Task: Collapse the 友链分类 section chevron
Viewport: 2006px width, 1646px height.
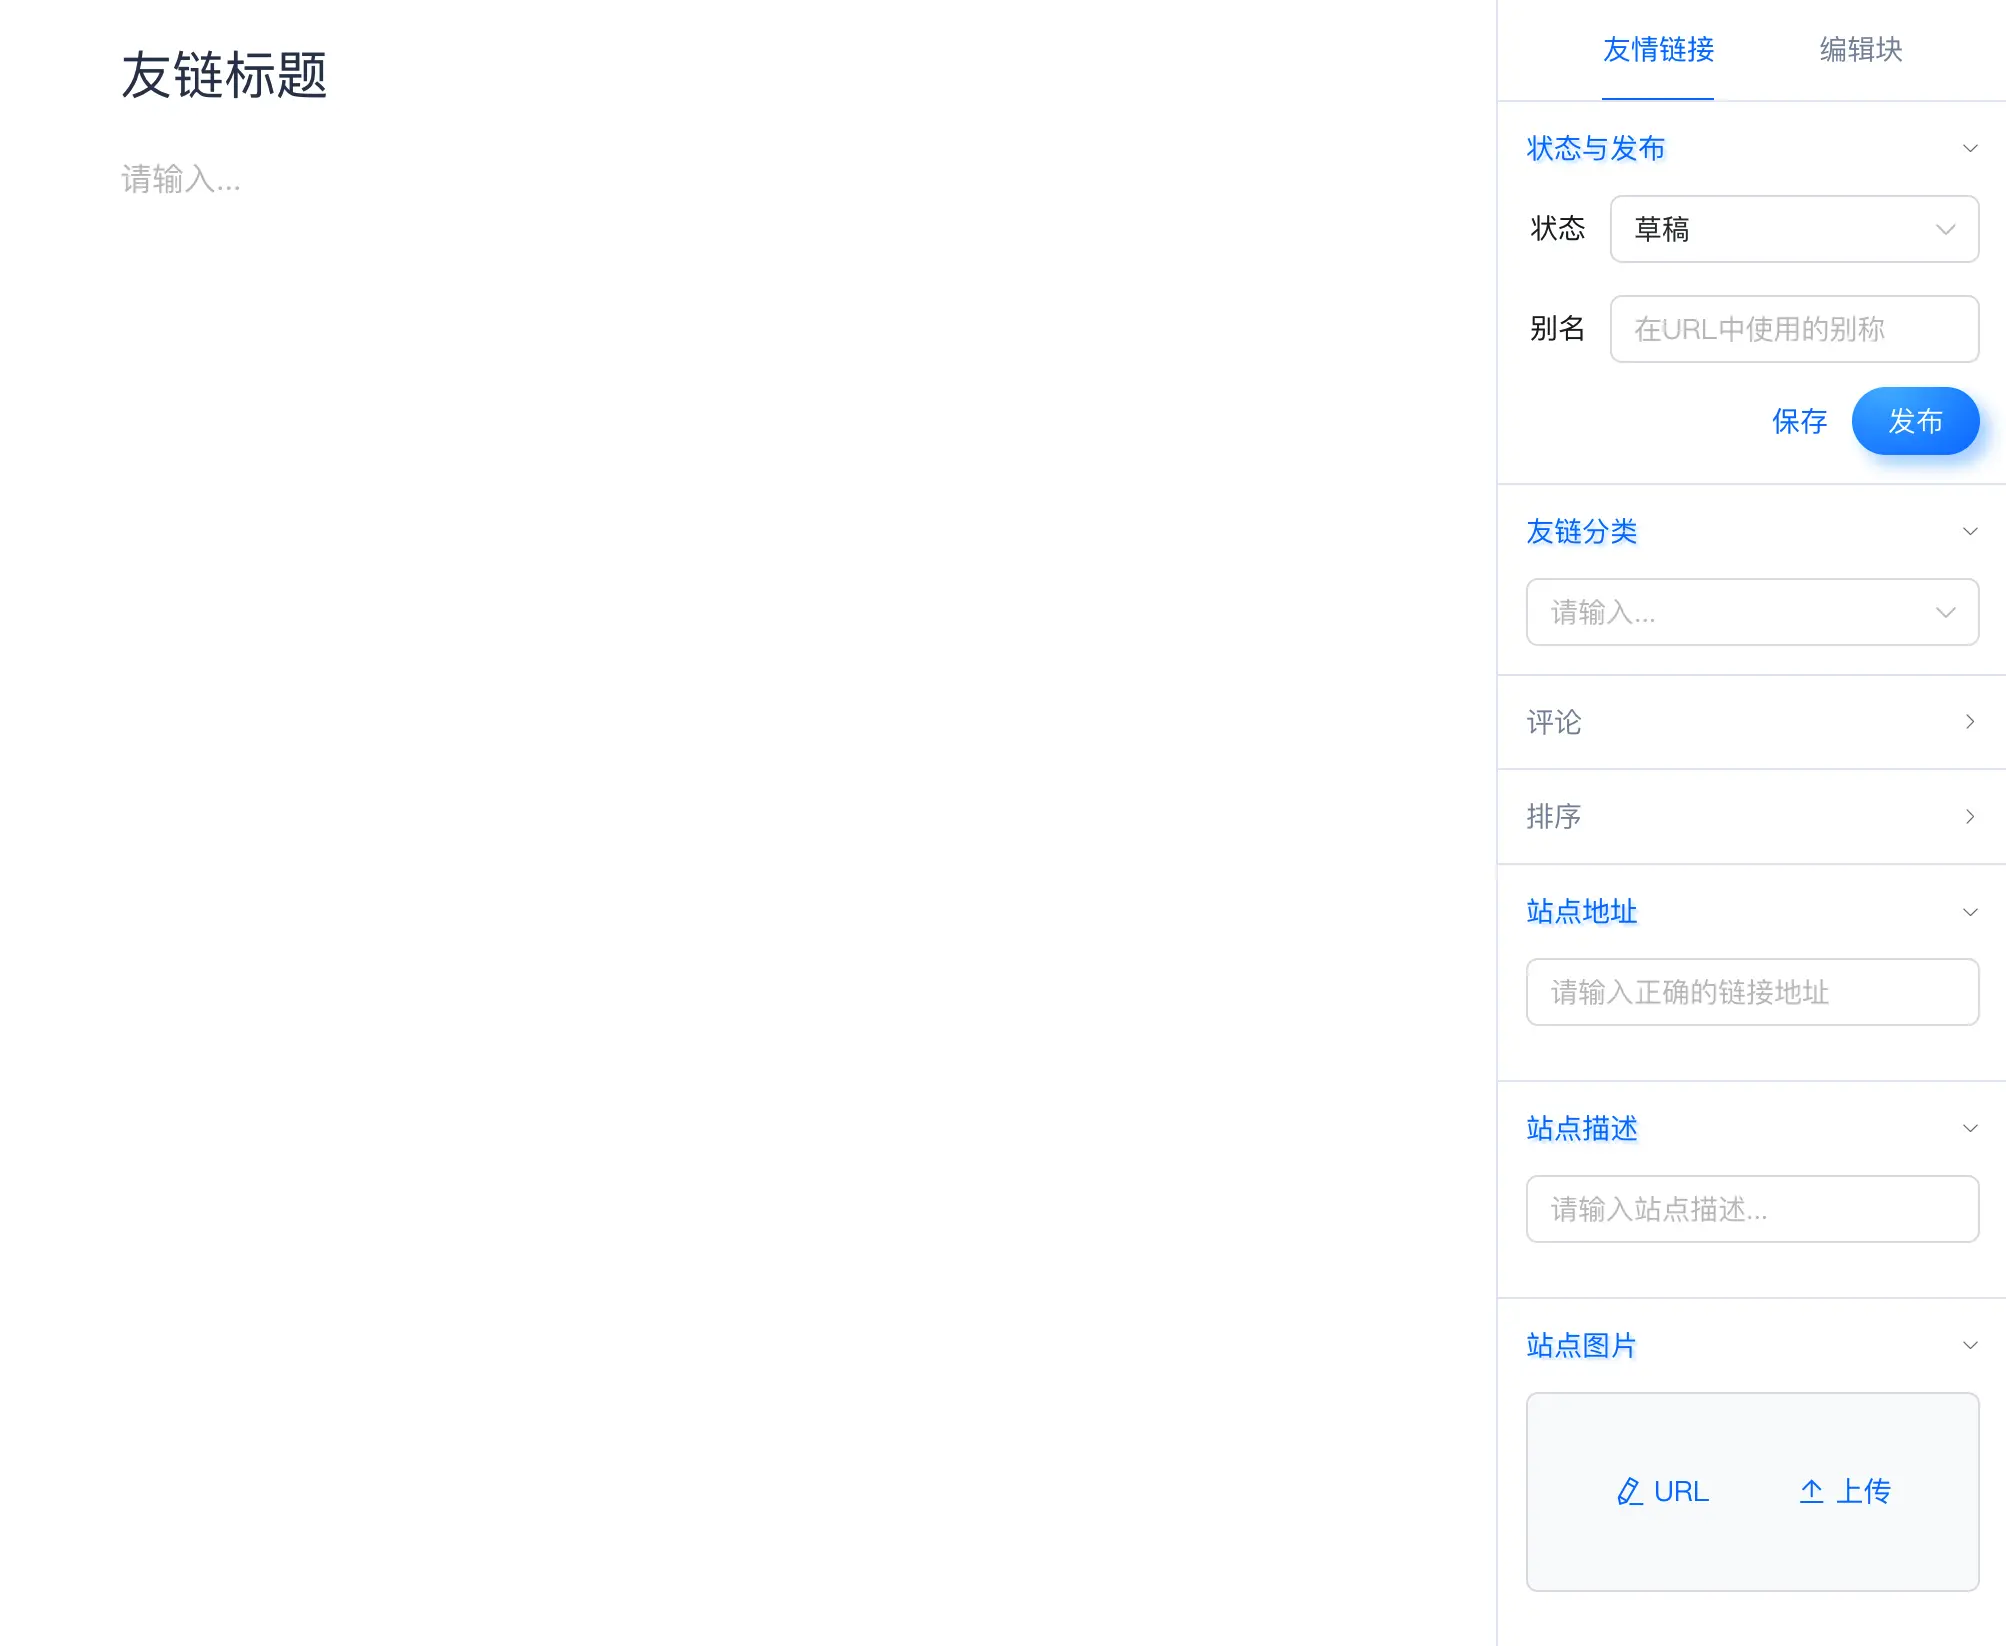Action: pos(1969,531)
